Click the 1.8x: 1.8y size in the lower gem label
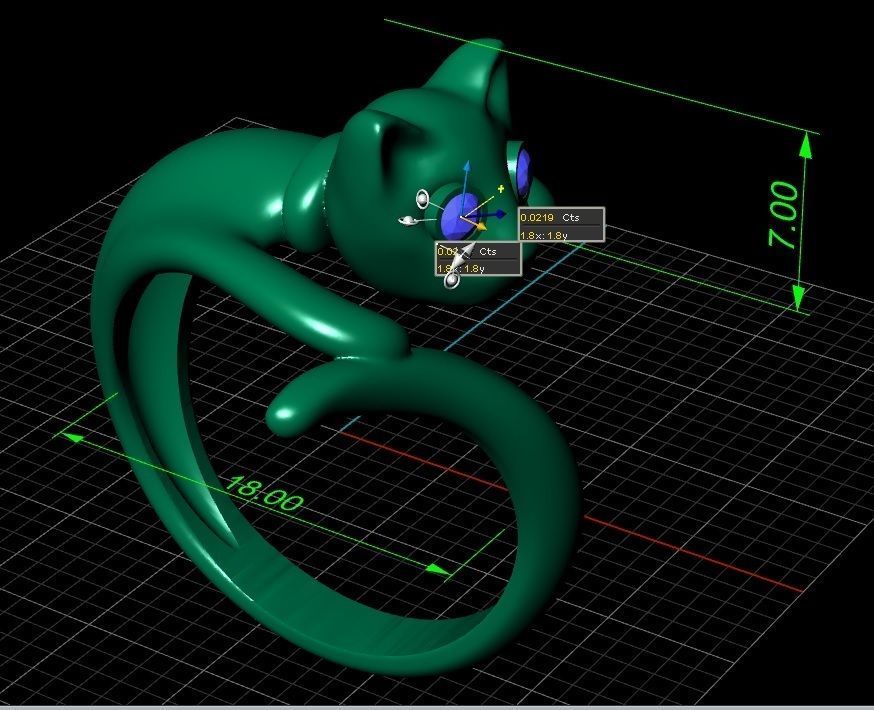Viewport: 874px width, 710px height. pyautogui.click(x=460, y=269)
